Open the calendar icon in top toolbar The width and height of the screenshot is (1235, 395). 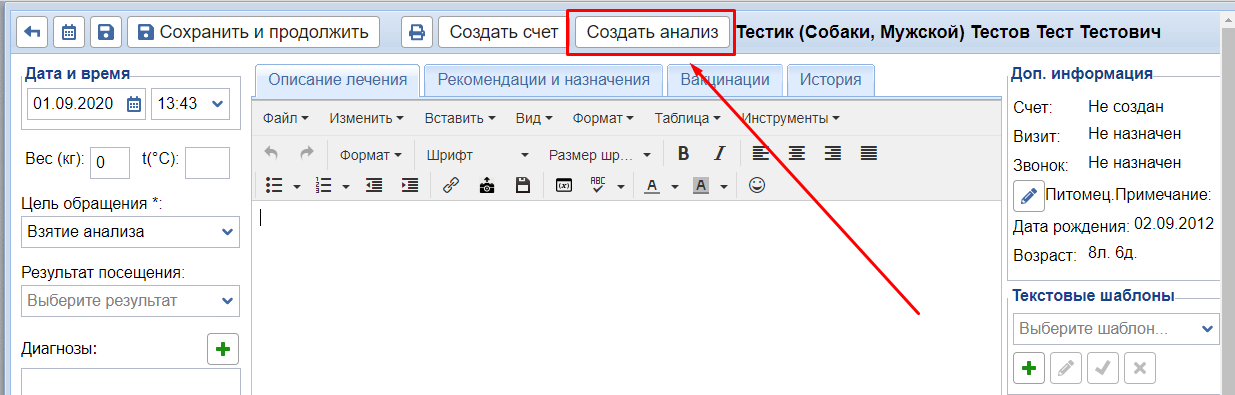click(x=69, y=32)
